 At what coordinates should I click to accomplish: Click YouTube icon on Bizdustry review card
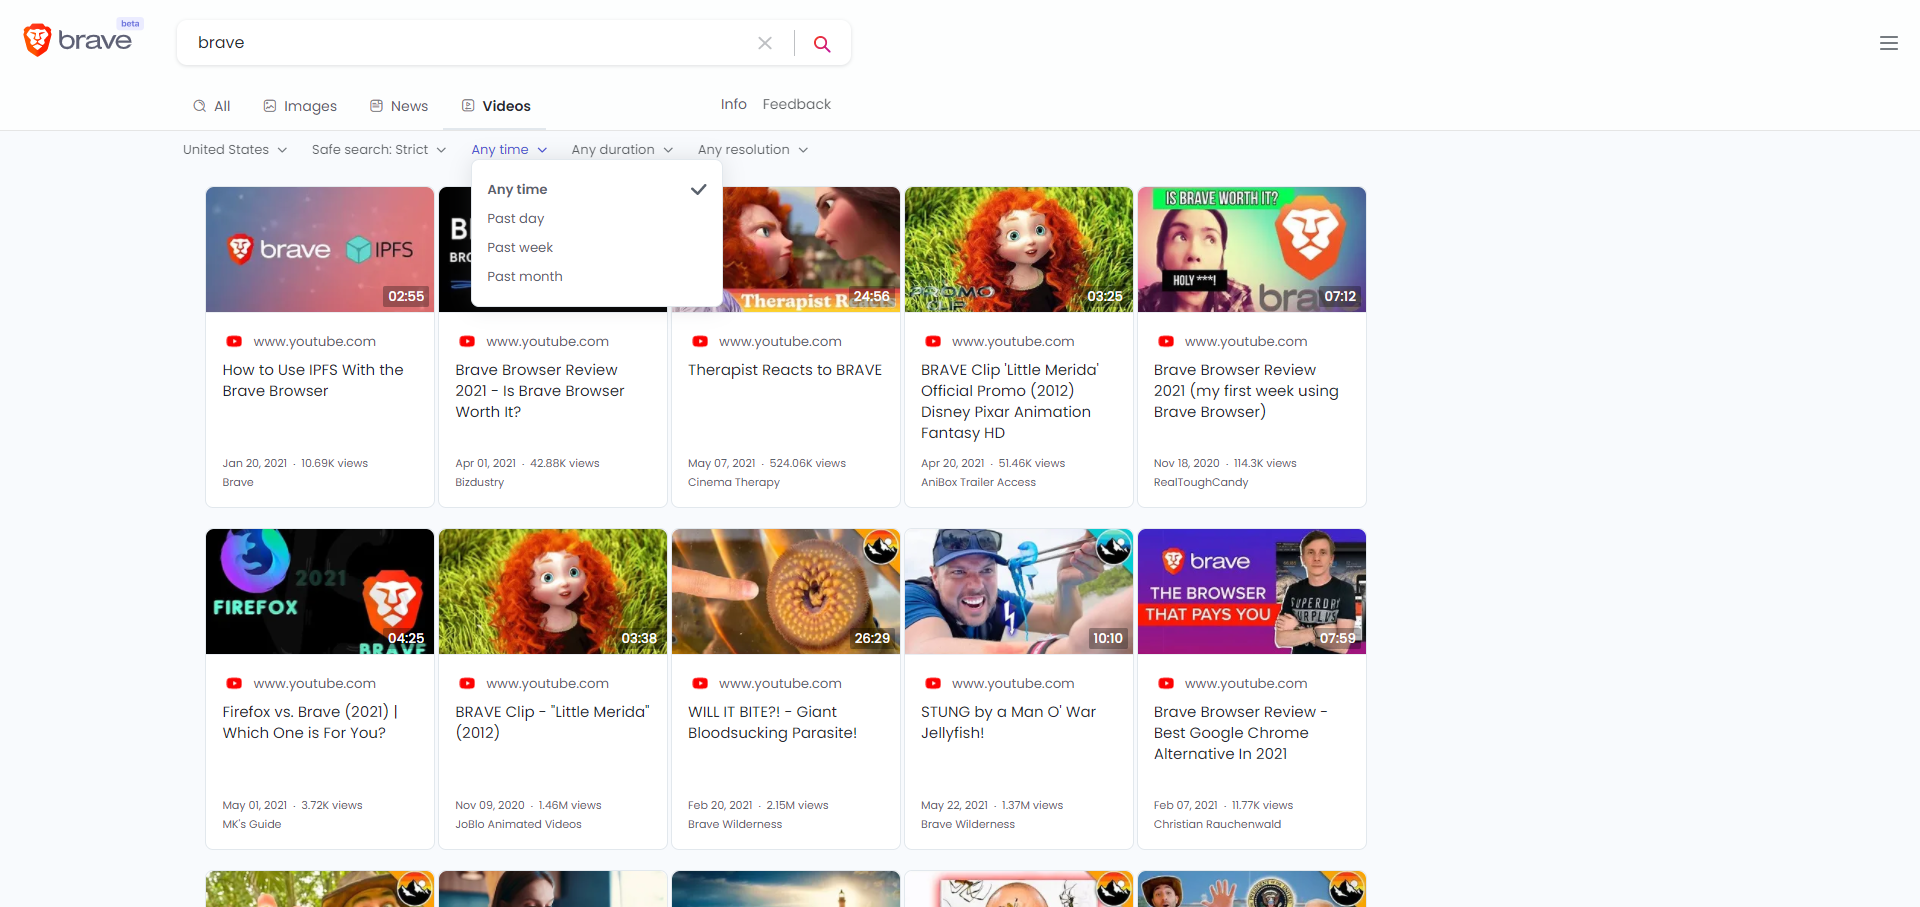point(467,341)
